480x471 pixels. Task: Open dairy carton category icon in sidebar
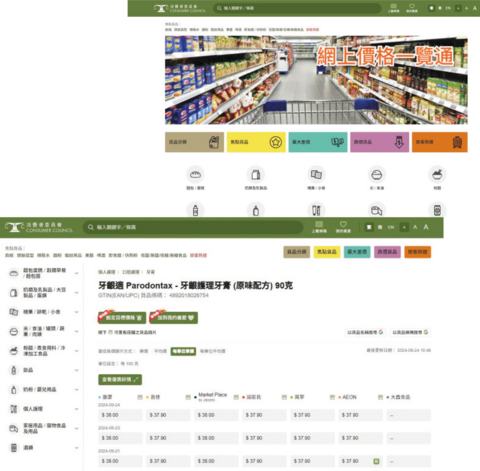tap(14, 293)
